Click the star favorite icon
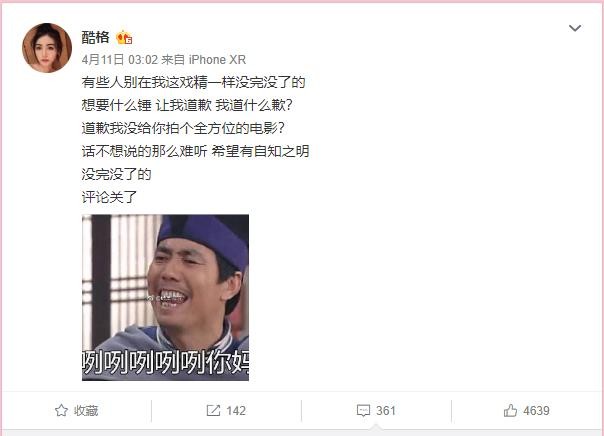The image size is (604, 436). pyautogui.click(x=61, y=411)
